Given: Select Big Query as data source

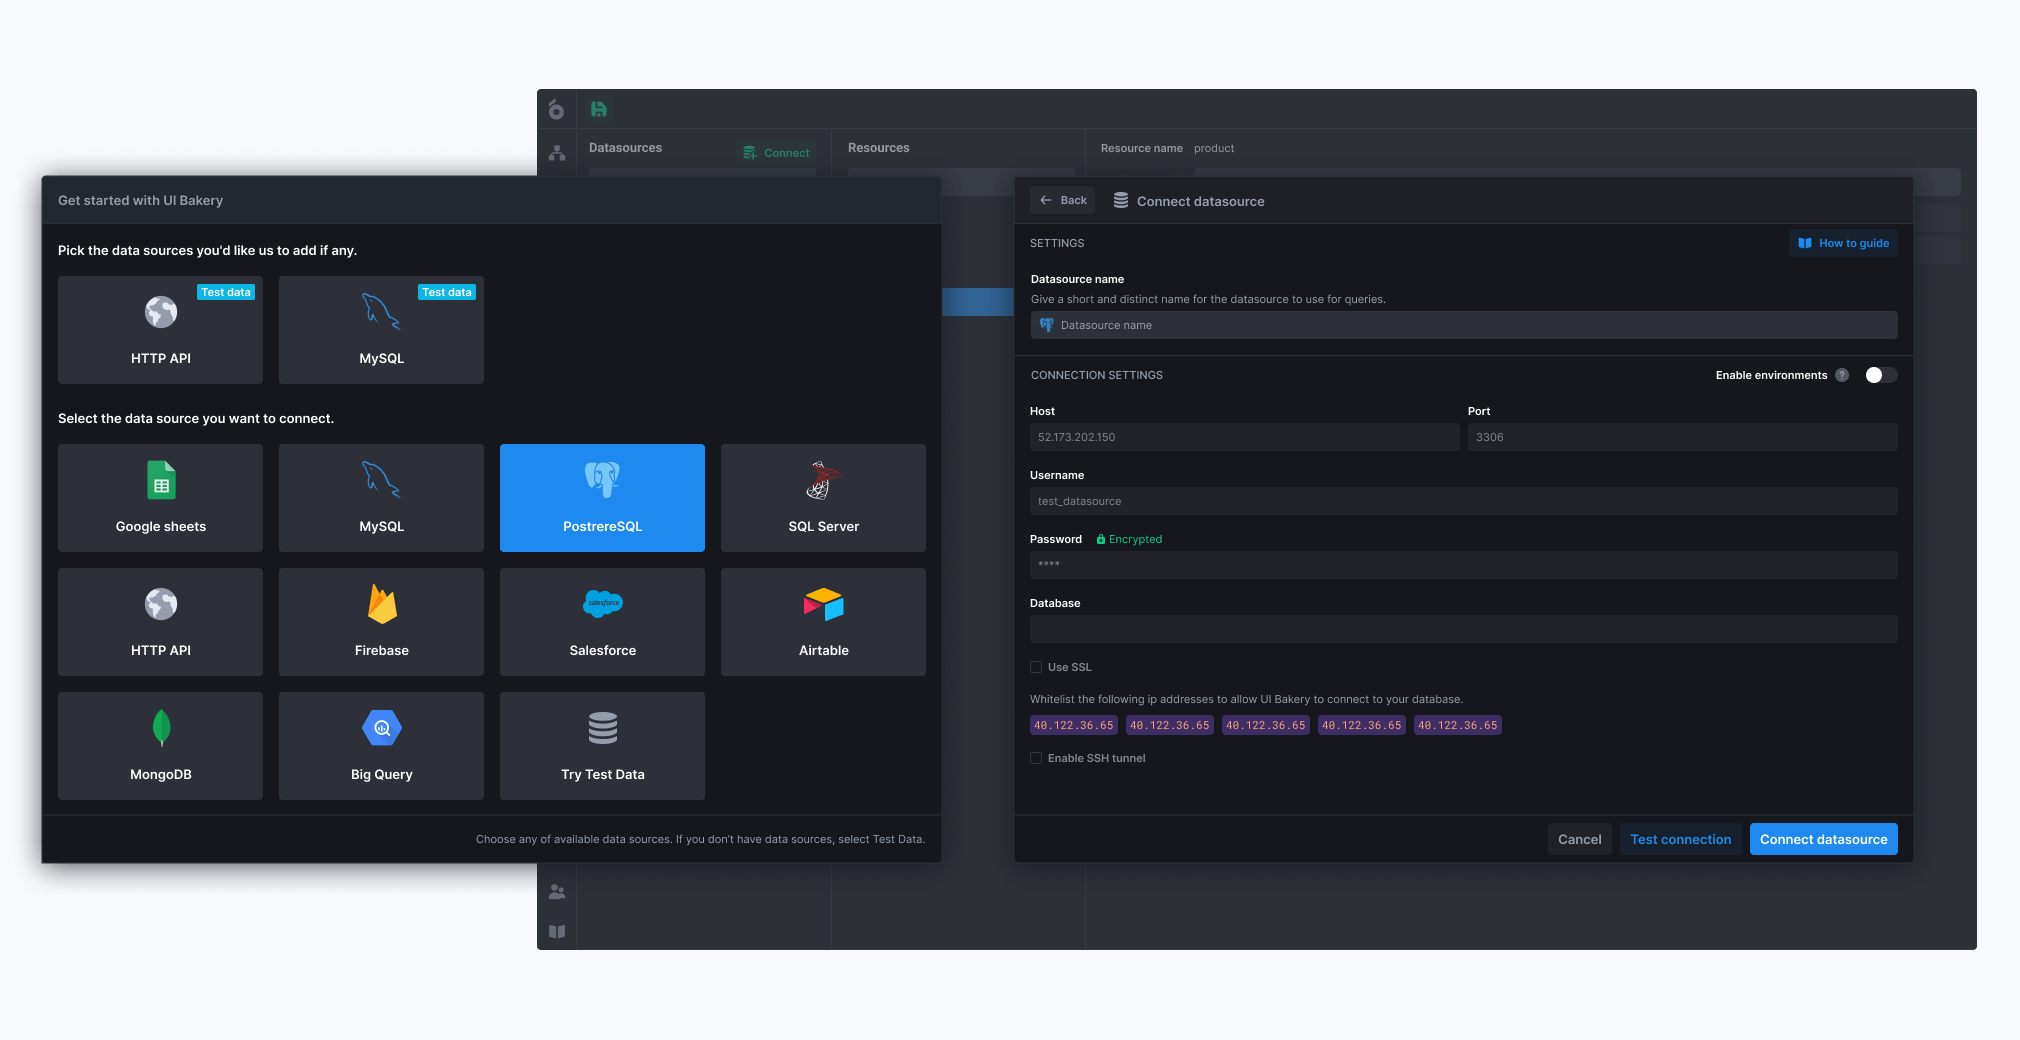Looking at the screenshot, I should [x=381, y=746].
